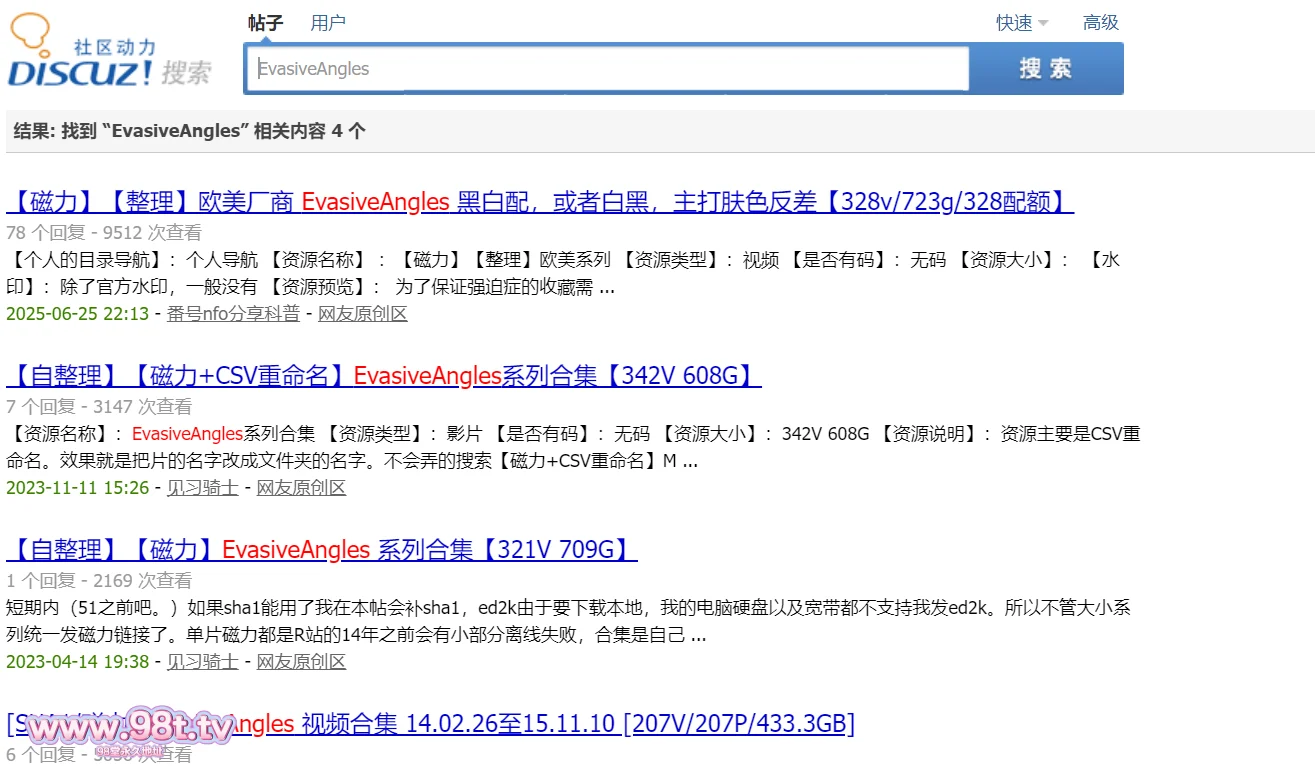Open the 342V 608G collection result
1315x766 pixels.
383,376
